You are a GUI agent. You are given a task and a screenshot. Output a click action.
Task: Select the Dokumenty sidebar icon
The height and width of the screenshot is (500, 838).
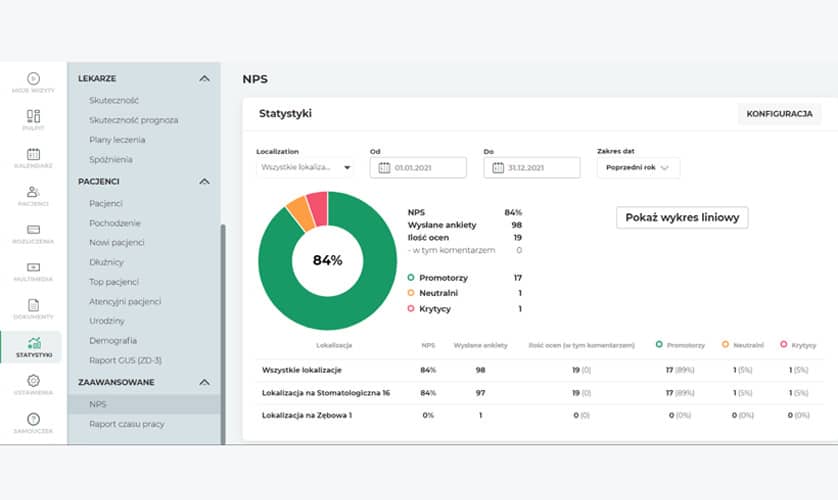[x=33, y=309]
